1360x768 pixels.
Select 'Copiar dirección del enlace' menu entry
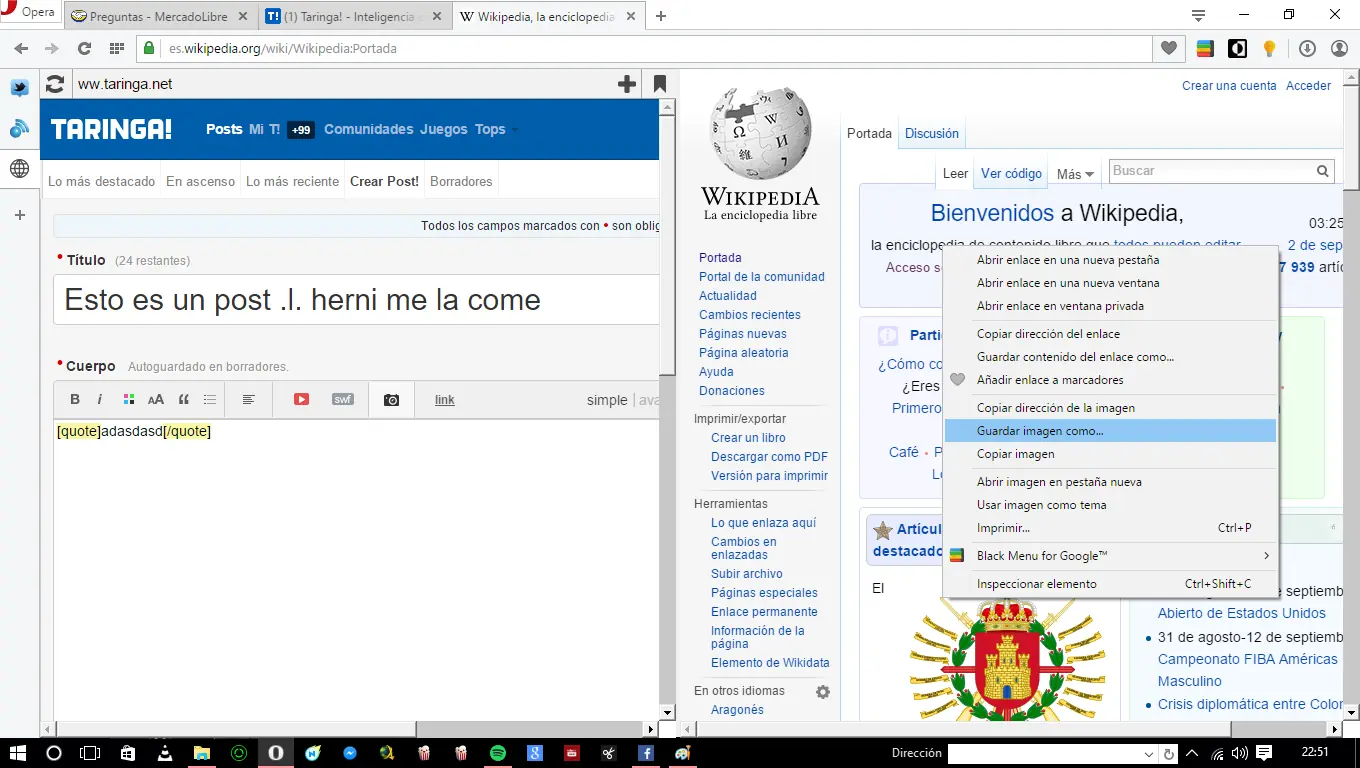pos(1110,334)
